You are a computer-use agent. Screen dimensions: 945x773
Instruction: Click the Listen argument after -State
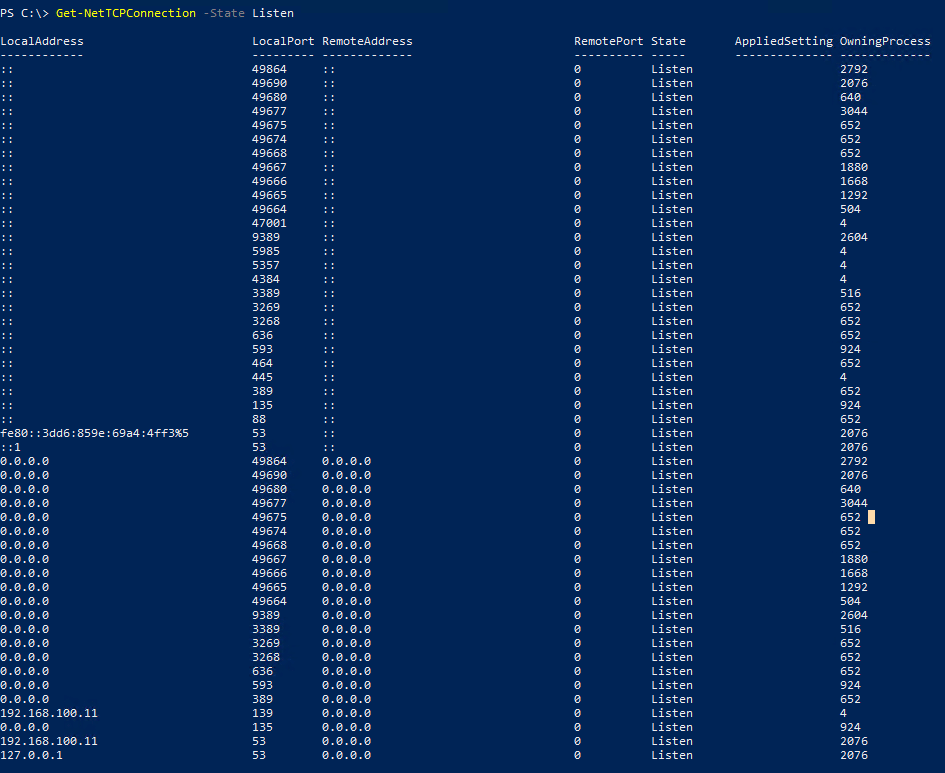pyautogui.click(x=272, y=13)
